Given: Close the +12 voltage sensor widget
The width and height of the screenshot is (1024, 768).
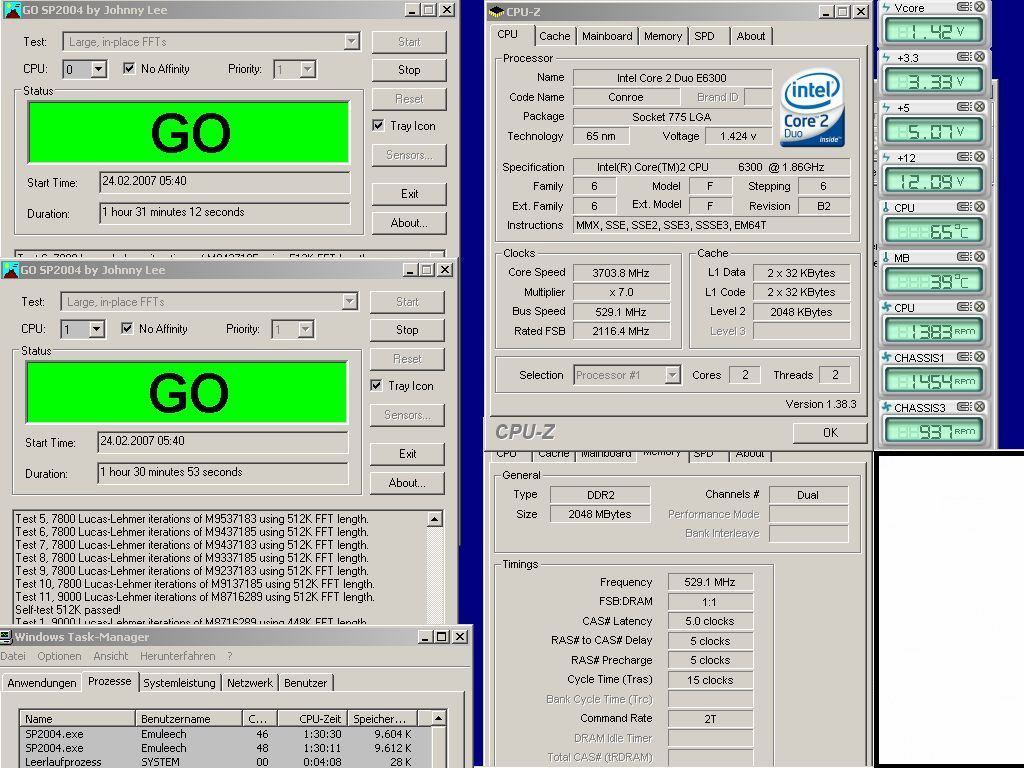Looking at the screenshot, I should (979, 157).
